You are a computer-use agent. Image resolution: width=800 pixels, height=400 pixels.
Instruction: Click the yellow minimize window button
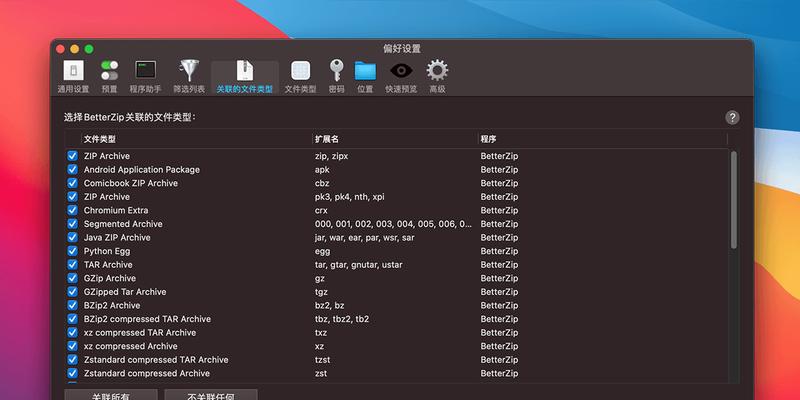point(74,49)
